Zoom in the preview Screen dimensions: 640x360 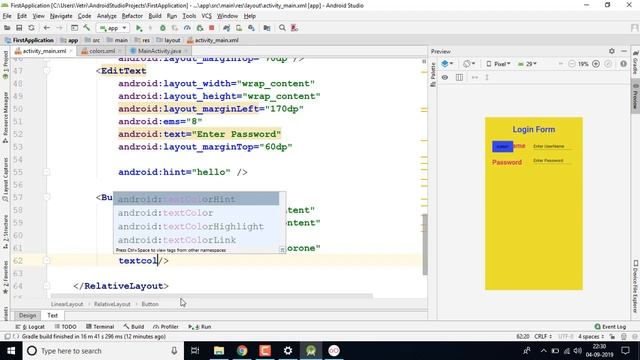tap(596, 64)
